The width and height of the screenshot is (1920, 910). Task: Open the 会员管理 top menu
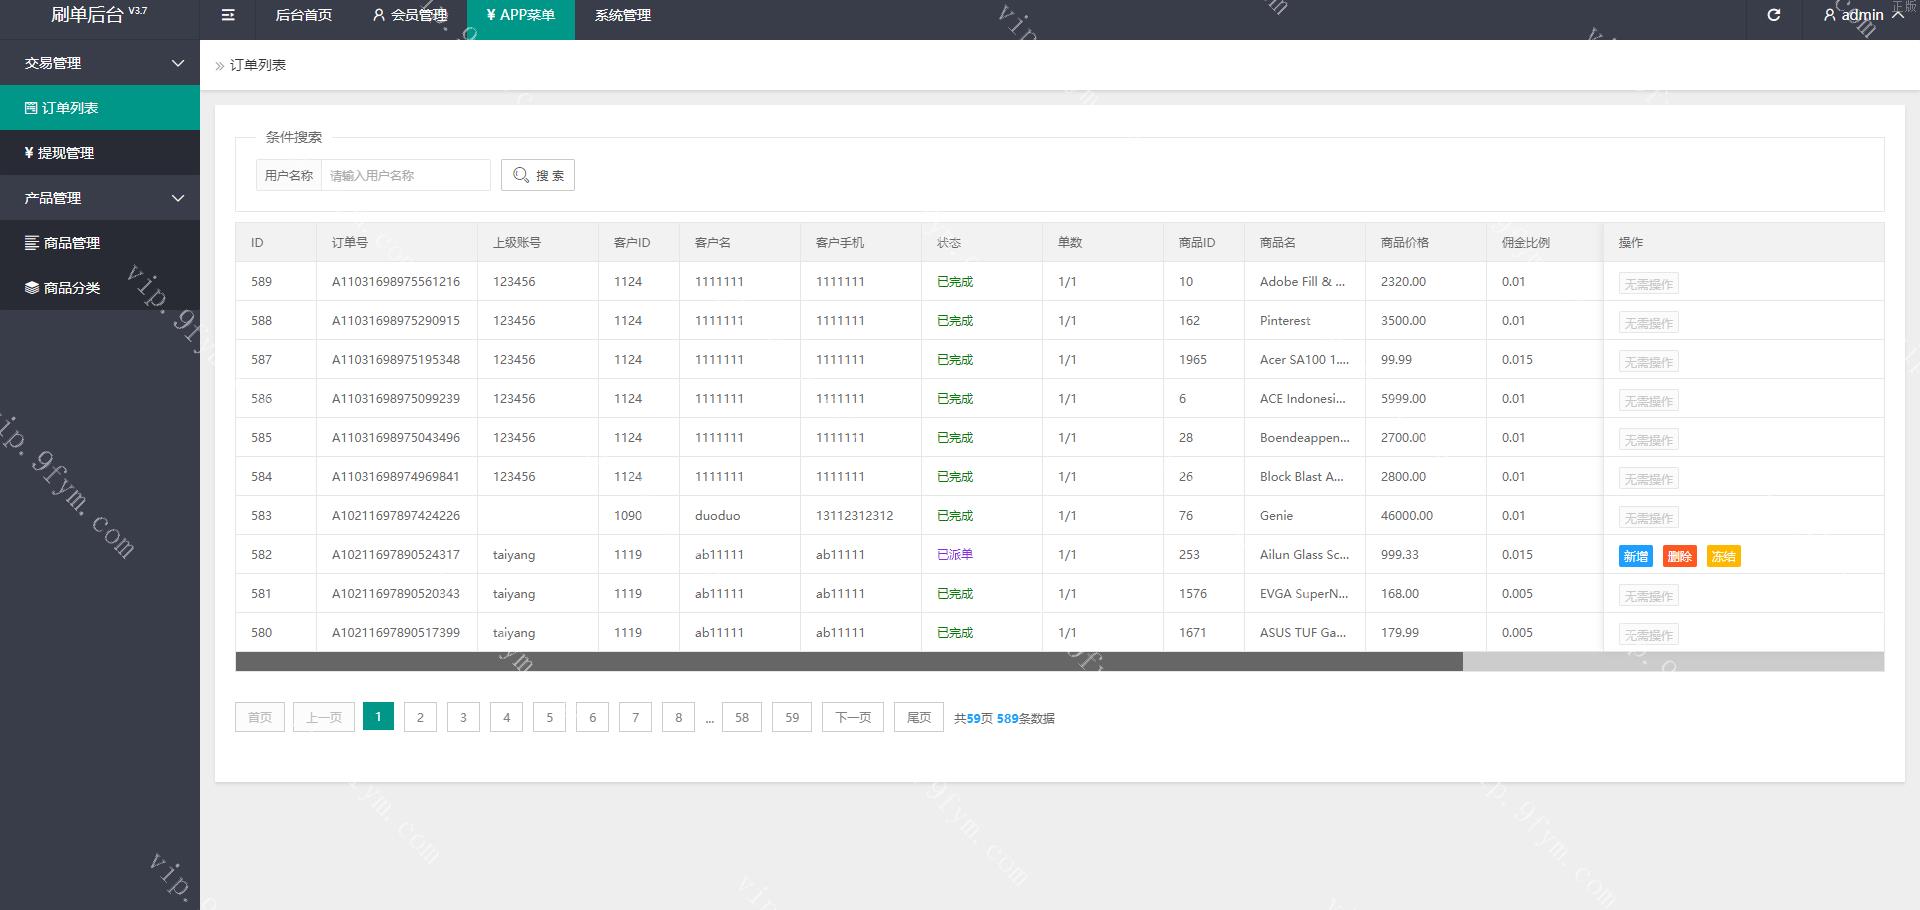pyautogui.click(x=410, y=15)
